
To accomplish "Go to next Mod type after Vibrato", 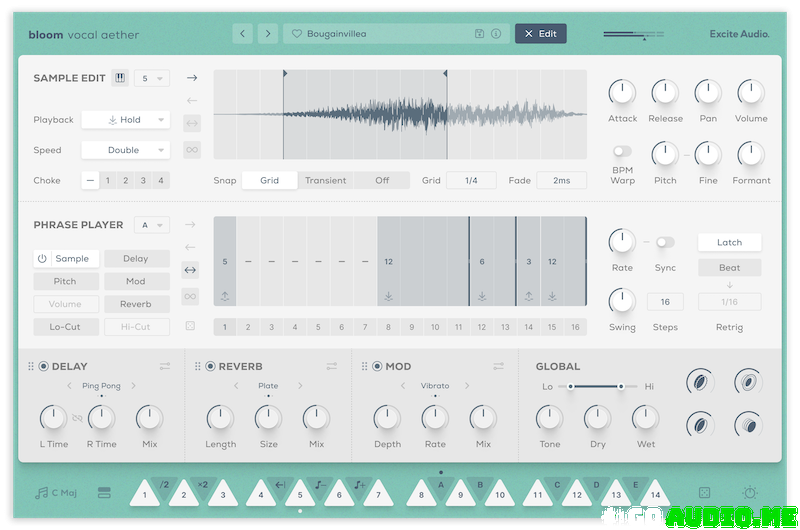I will pyautogui.click(x=467, y=386).
